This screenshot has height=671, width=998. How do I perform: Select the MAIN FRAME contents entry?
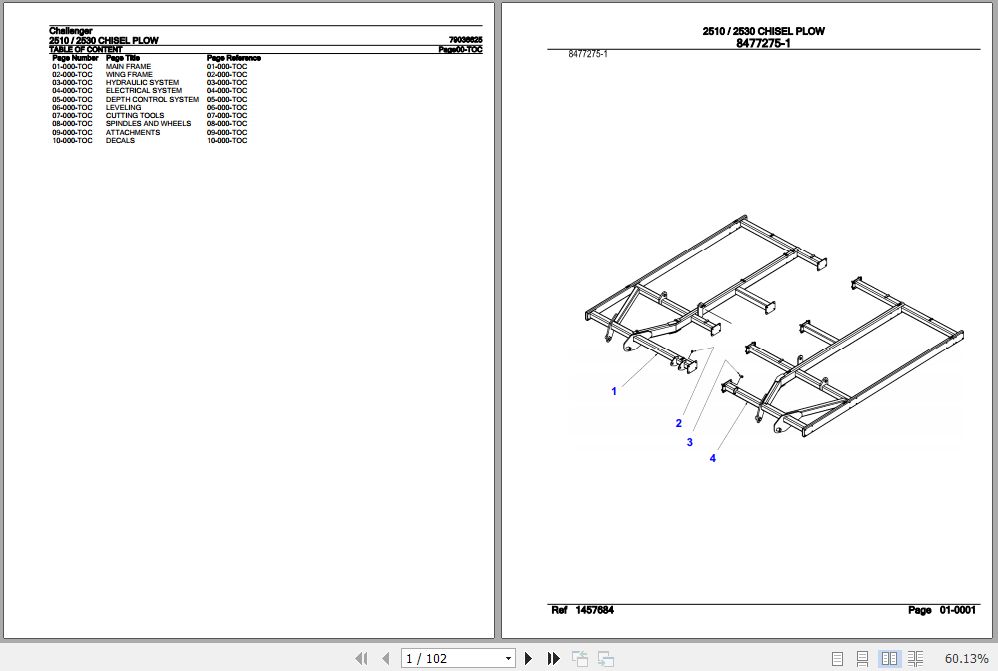pos(129,67)
